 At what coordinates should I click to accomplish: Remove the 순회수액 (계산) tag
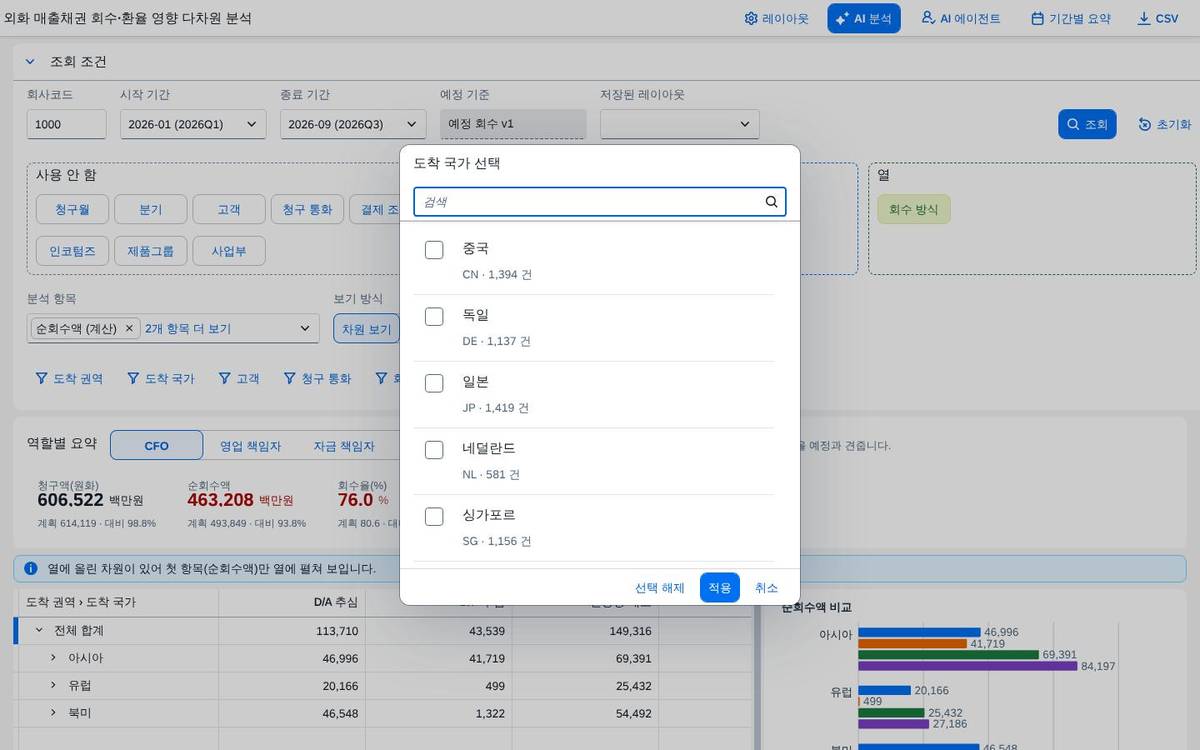point(129,328)
